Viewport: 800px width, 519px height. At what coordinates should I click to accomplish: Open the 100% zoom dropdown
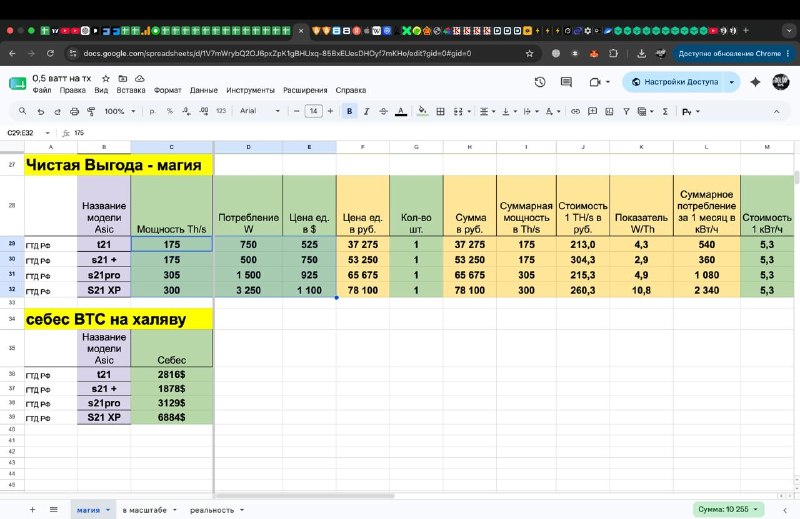pyautogui.click(x=120, y=111)
